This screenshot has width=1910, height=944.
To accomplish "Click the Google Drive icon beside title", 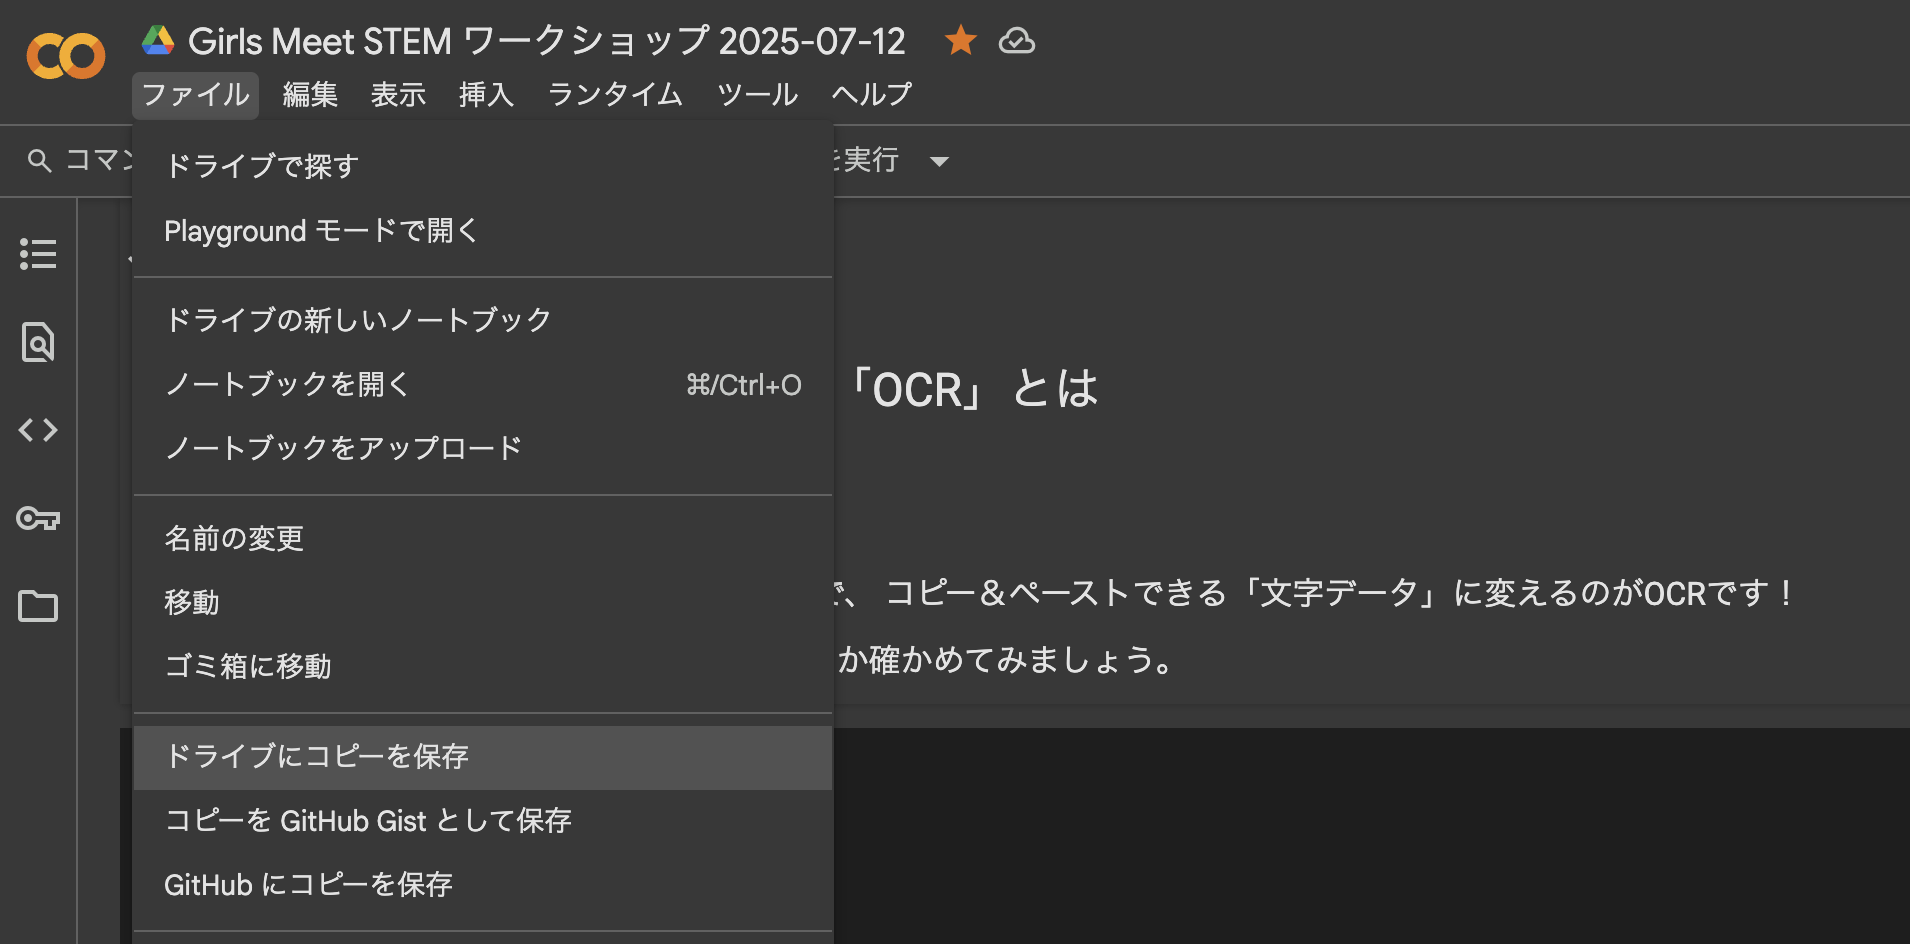I will (x=158, y=41).
